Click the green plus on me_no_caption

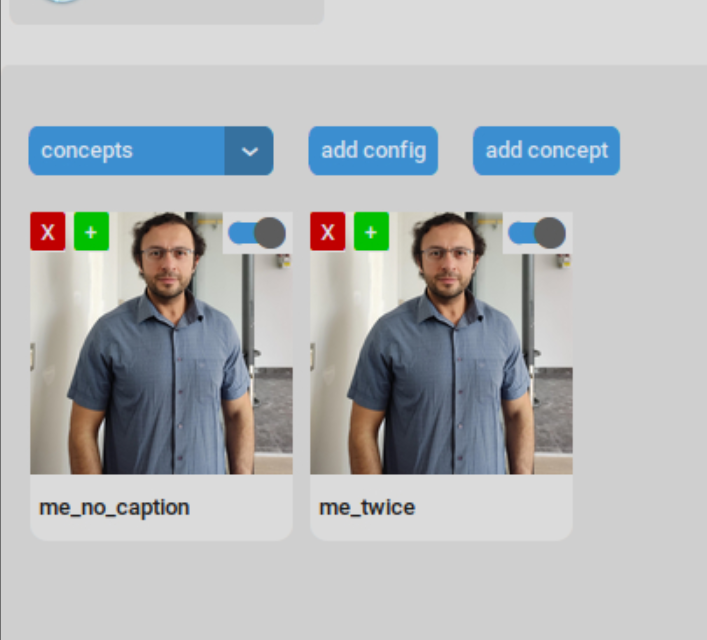[91, 232]
